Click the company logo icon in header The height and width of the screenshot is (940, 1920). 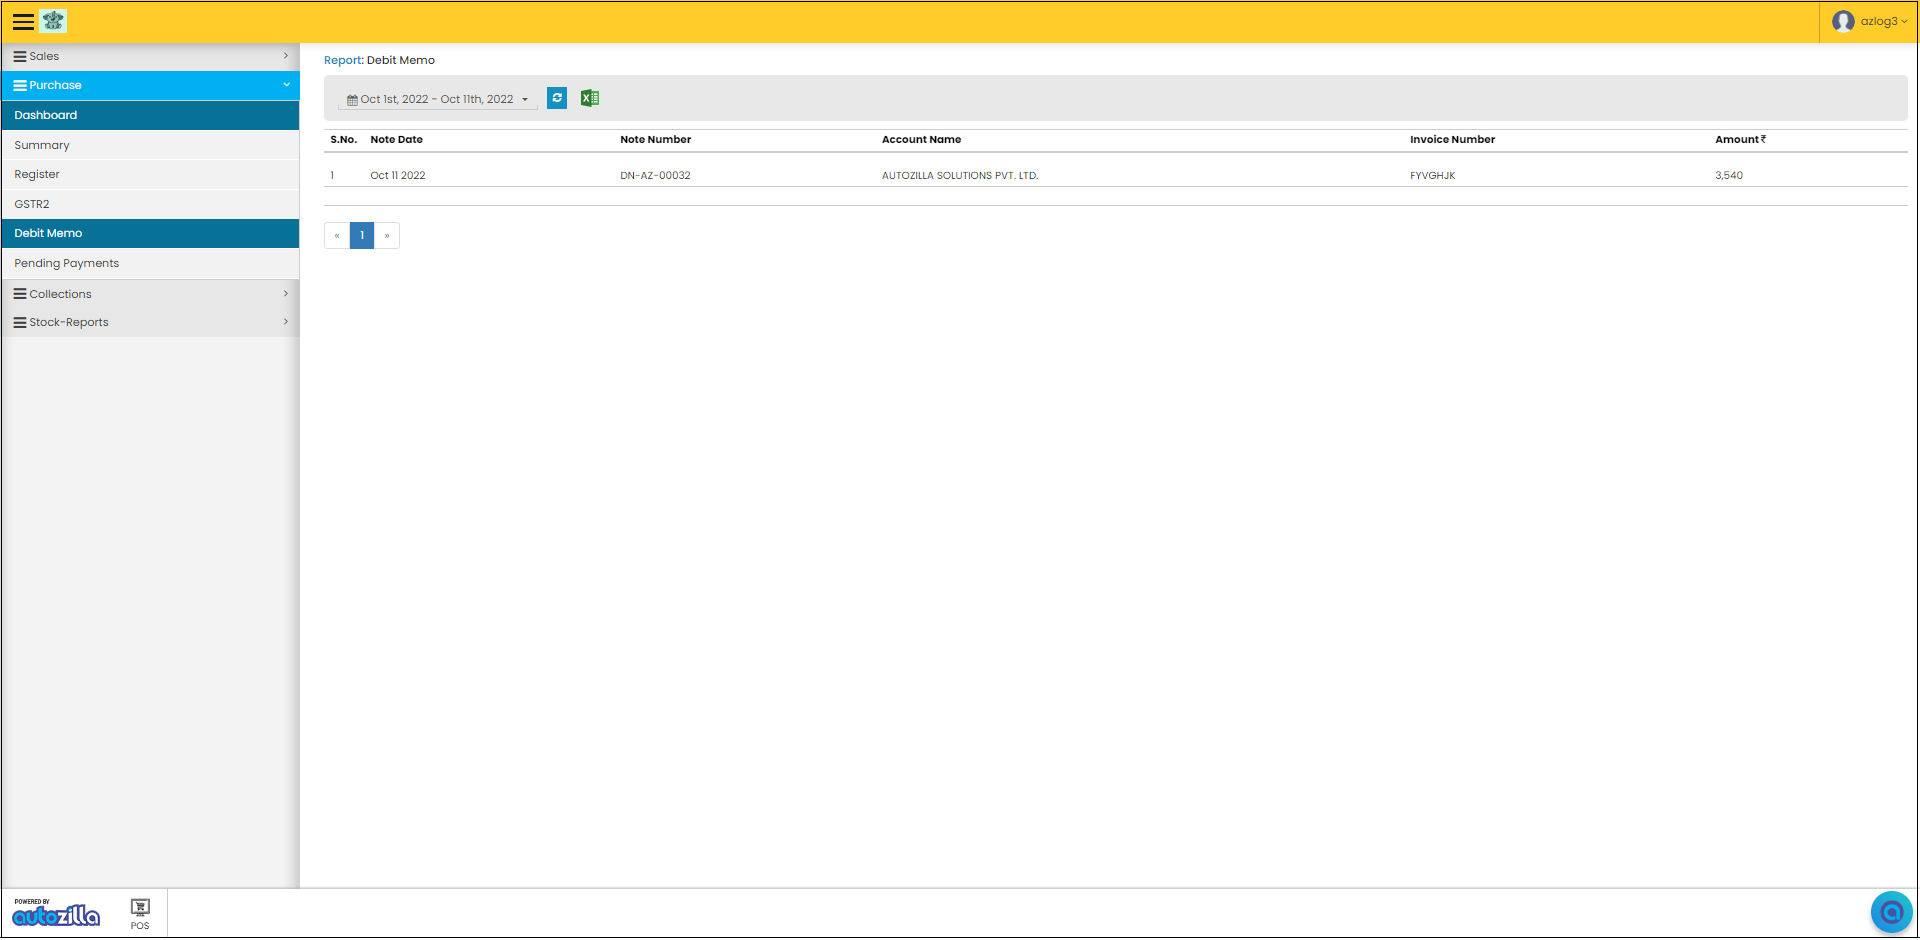tap(53, 21)
